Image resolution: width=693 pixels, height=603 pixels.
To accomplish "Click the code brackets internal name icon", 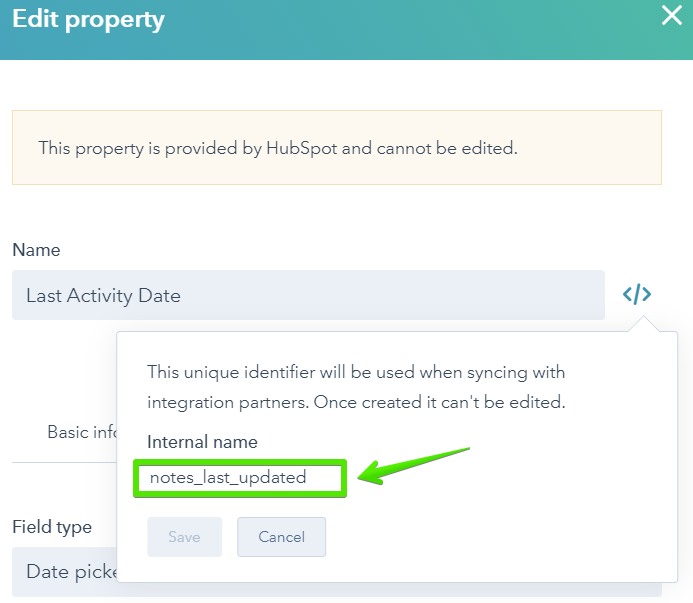I will click(637, 294).
